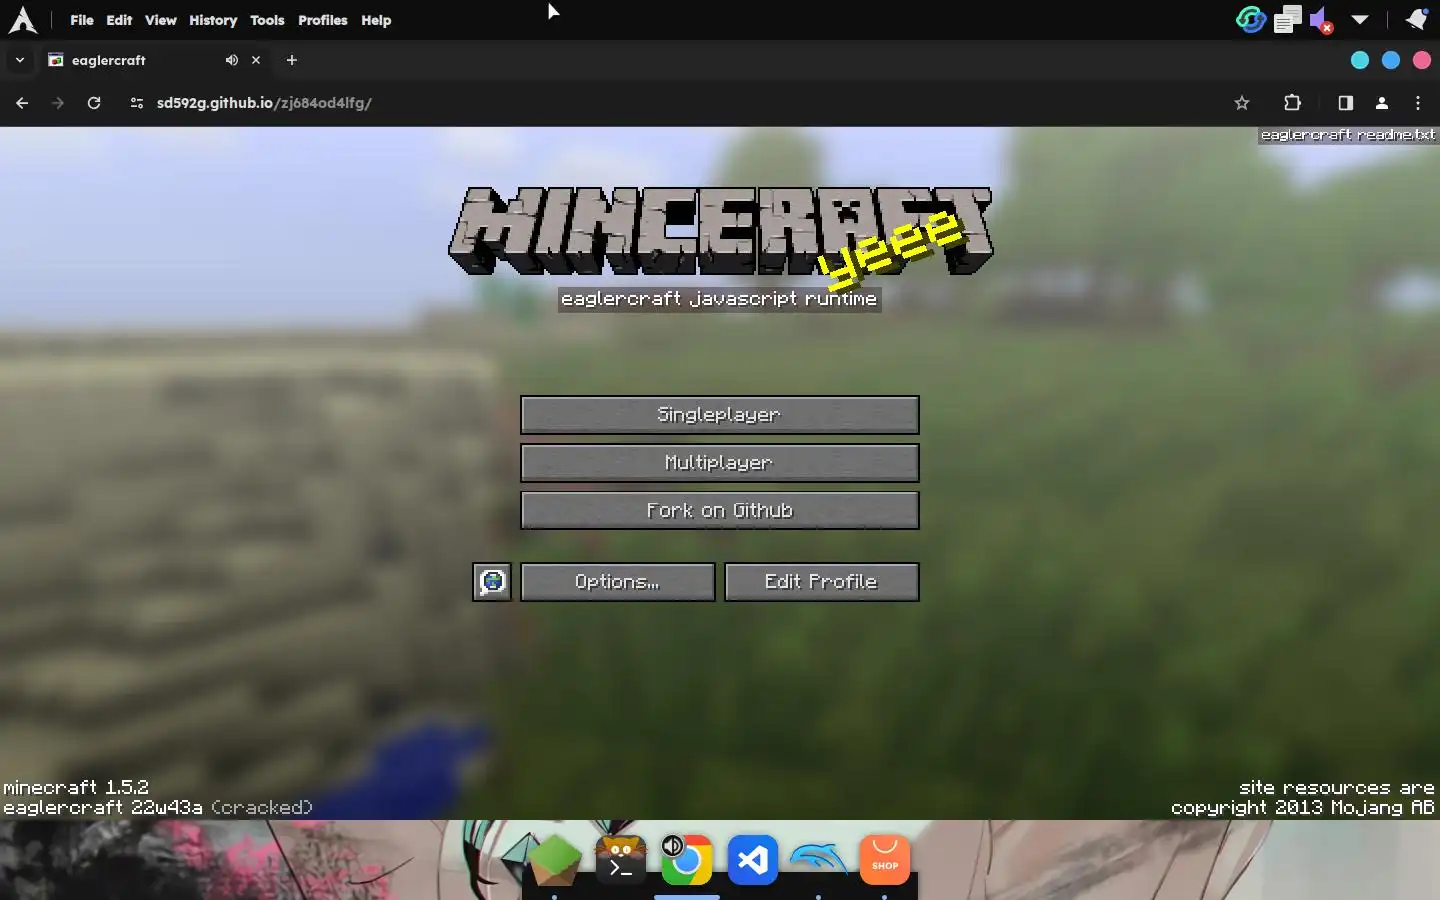Open Visual Studio Code from dock
The width and height of the screenshot is (1440, 900).
click(x=753, y=860)
